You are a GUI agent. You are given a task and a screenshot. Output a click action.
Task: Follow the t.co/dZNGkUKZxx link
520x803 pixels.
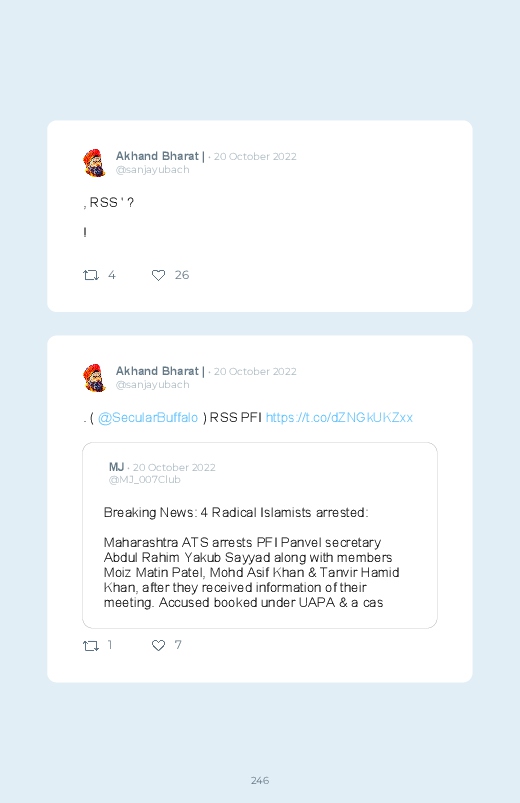(x=339, y=418)
